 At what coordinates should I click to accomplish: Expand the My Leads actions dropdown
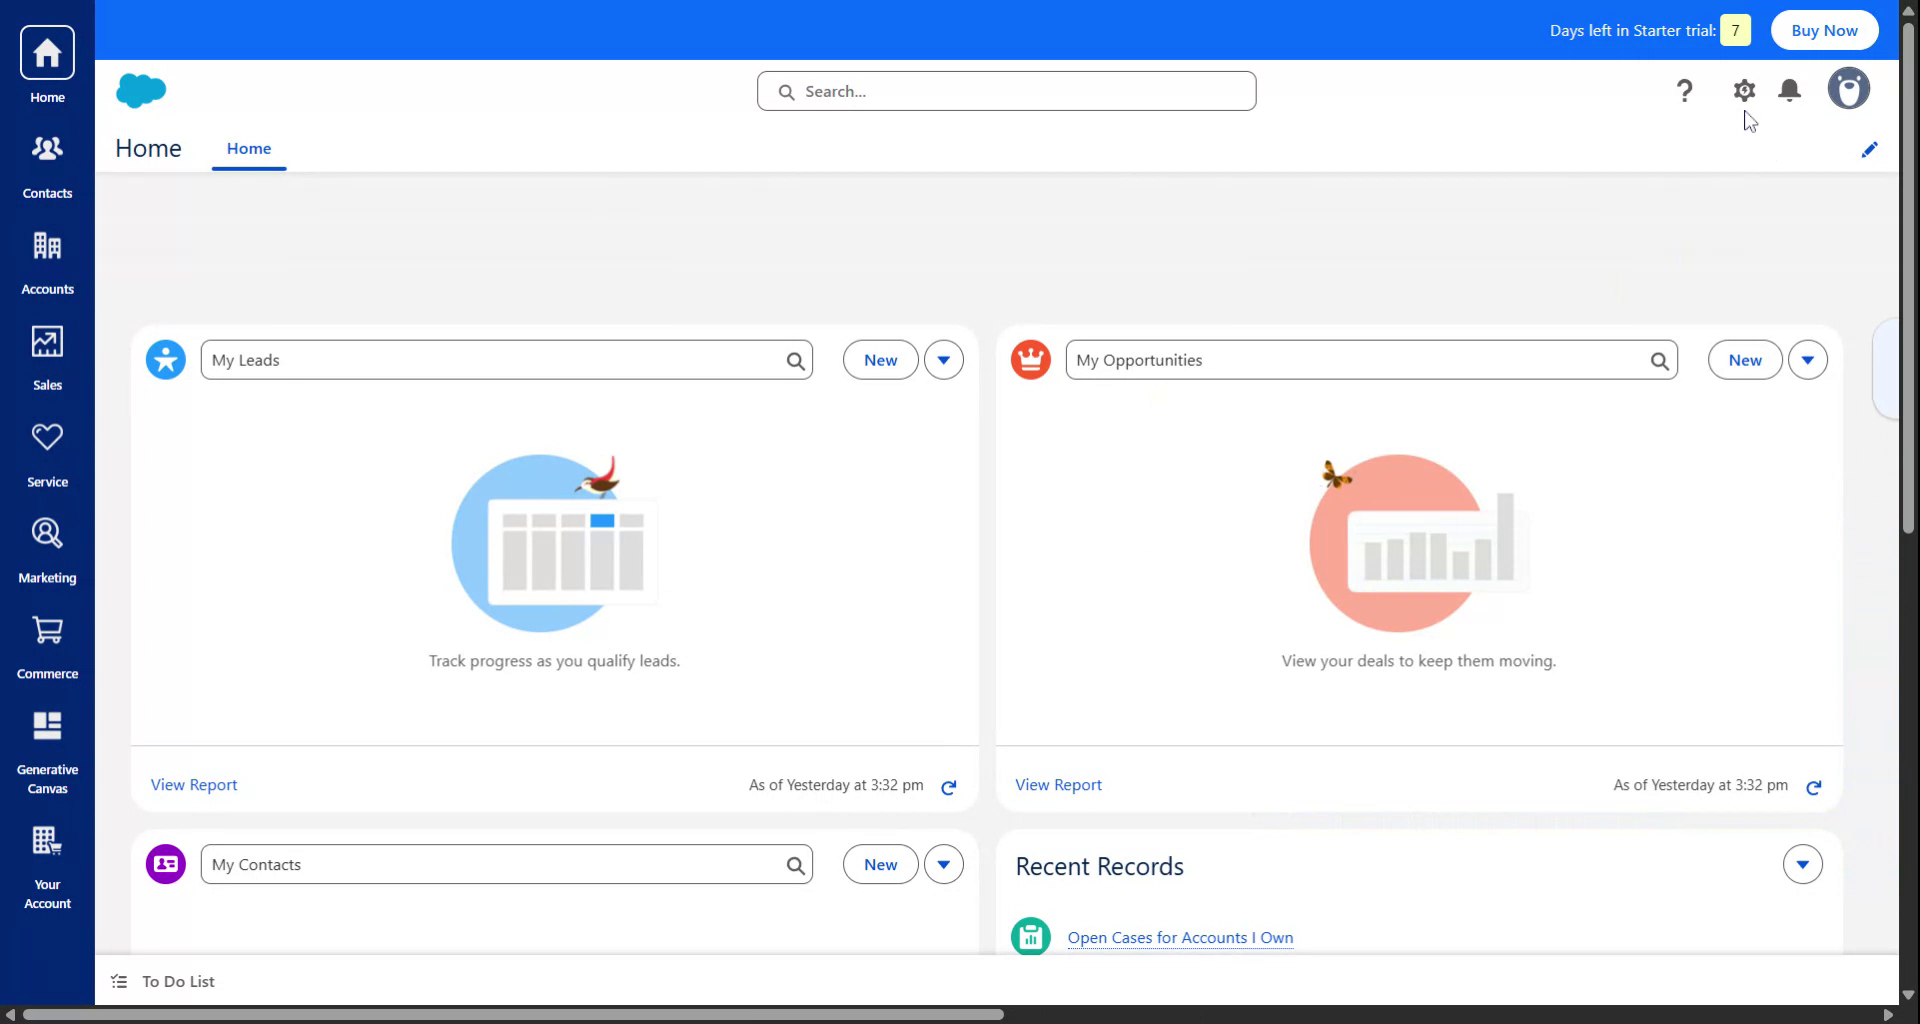click(943, 360)
